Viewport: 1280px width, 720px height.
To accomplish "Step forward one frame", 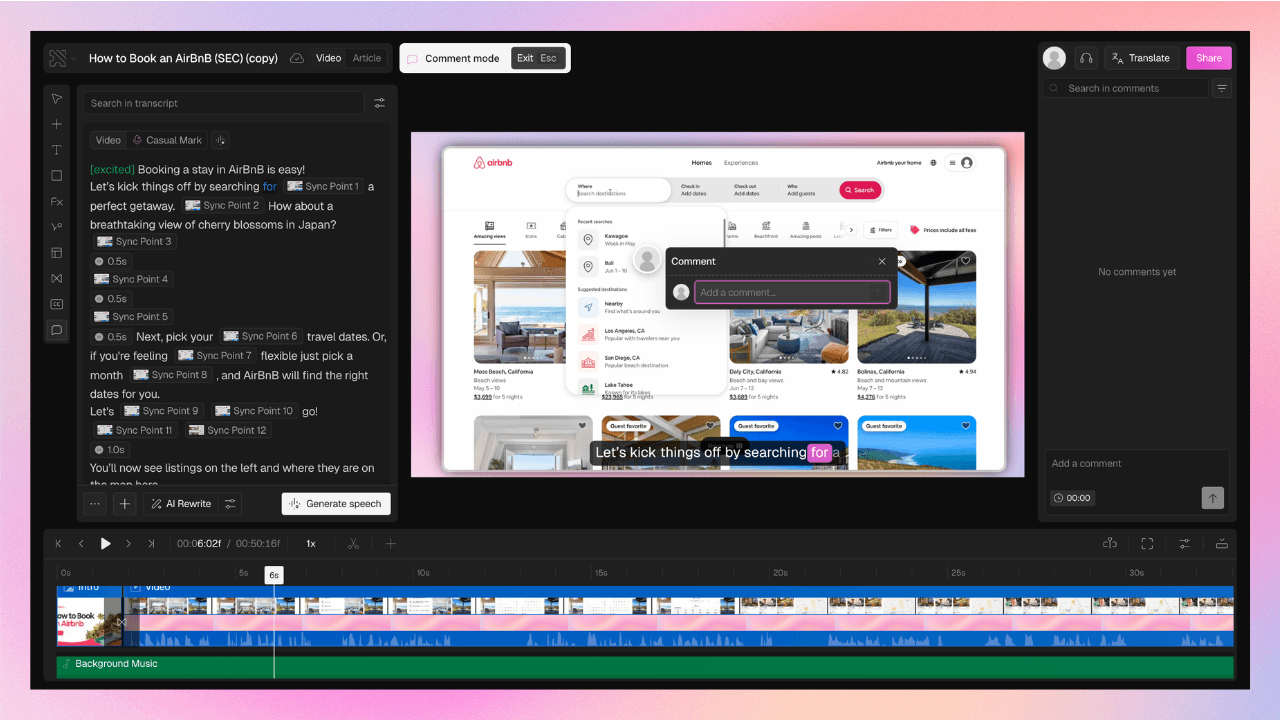I will (x=128, y=544).
